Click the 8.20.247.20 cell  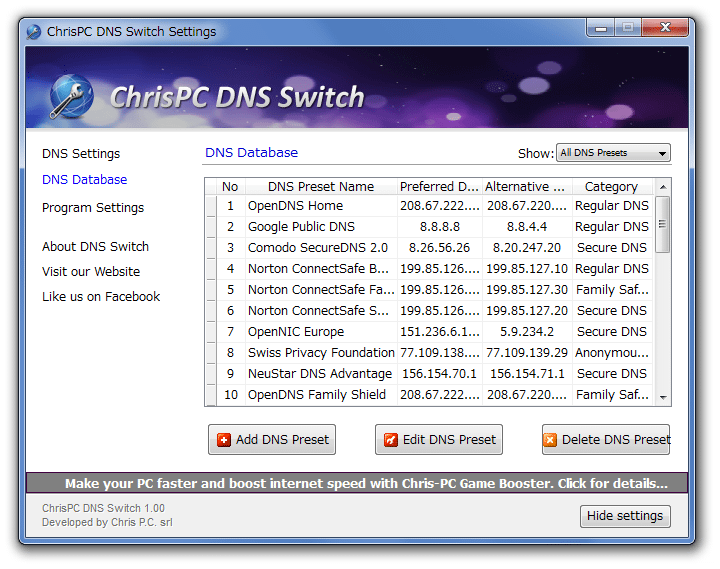pyautogui.click(x=527, y=248)
